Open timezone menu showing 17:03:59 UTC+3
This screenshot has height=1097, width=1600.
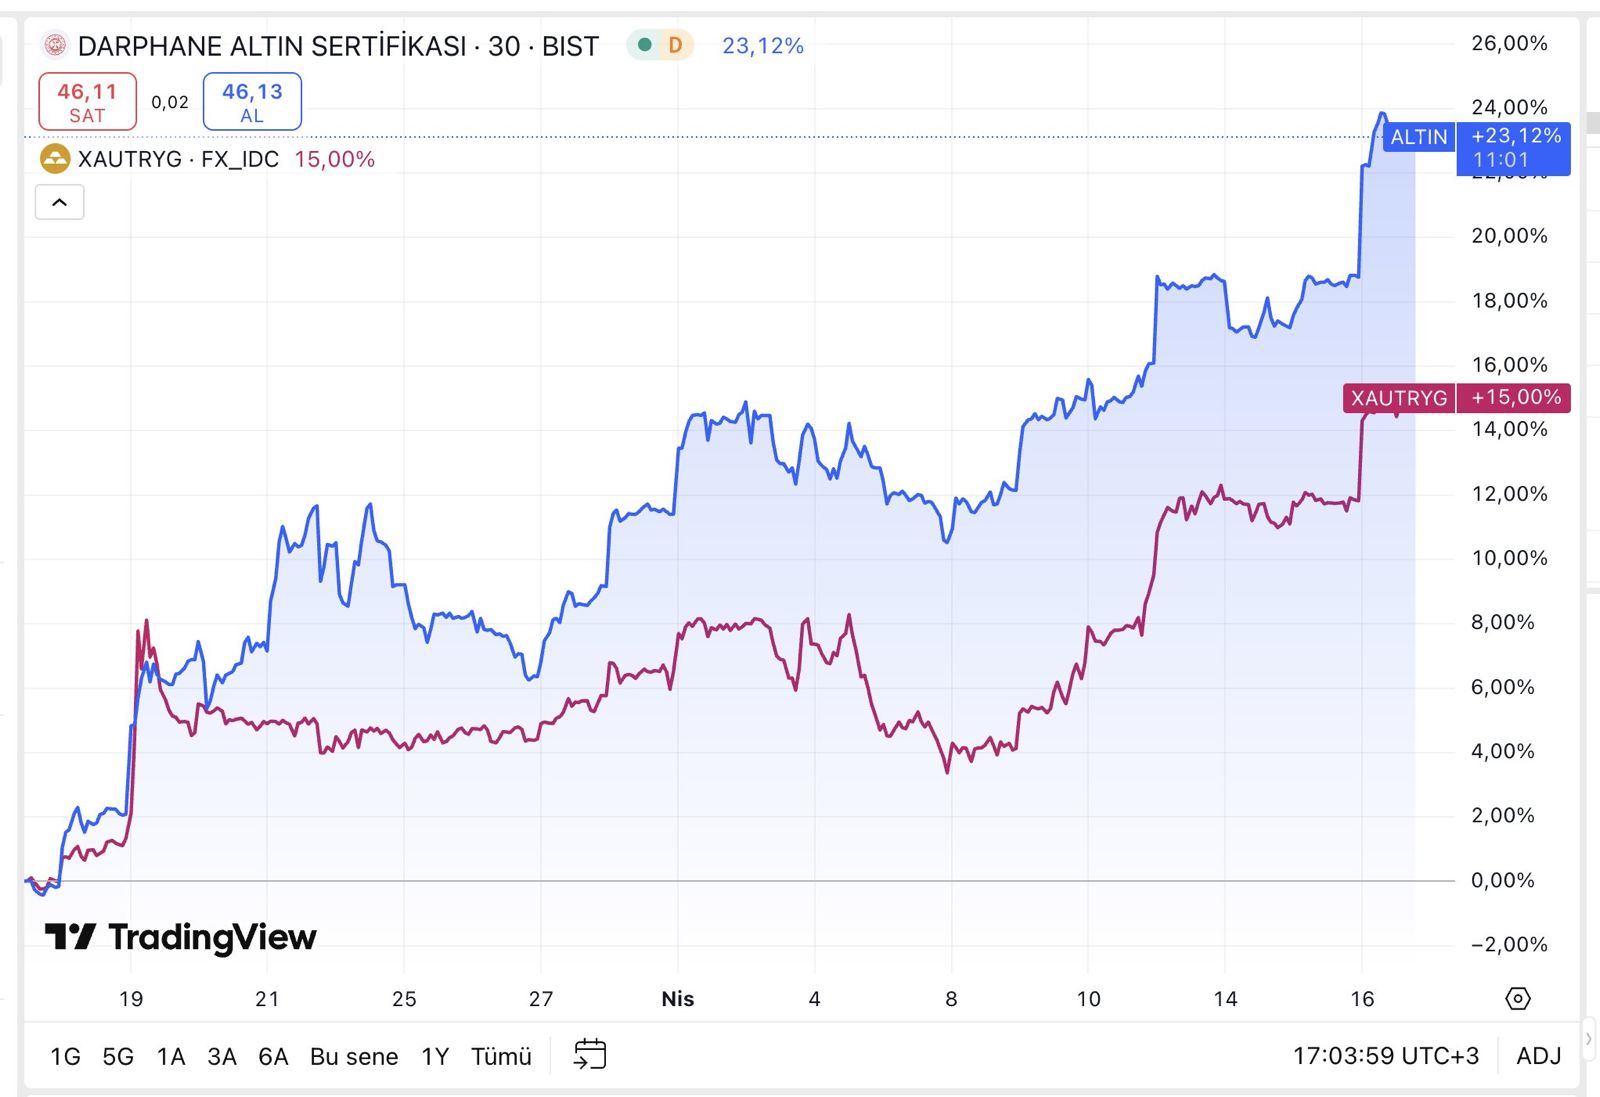coord(1385,1056)
